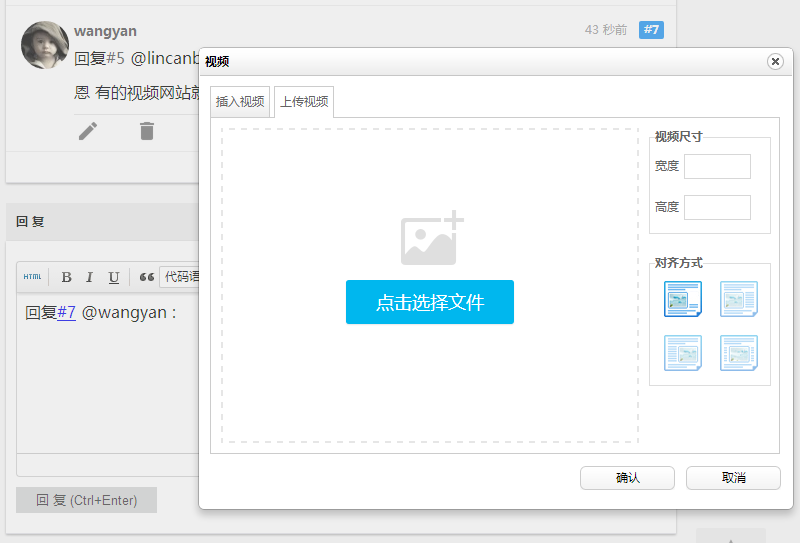Screen dimensions: 800x543
Task: Focus the 高度 height input field
Action: [x=717, y=207]
